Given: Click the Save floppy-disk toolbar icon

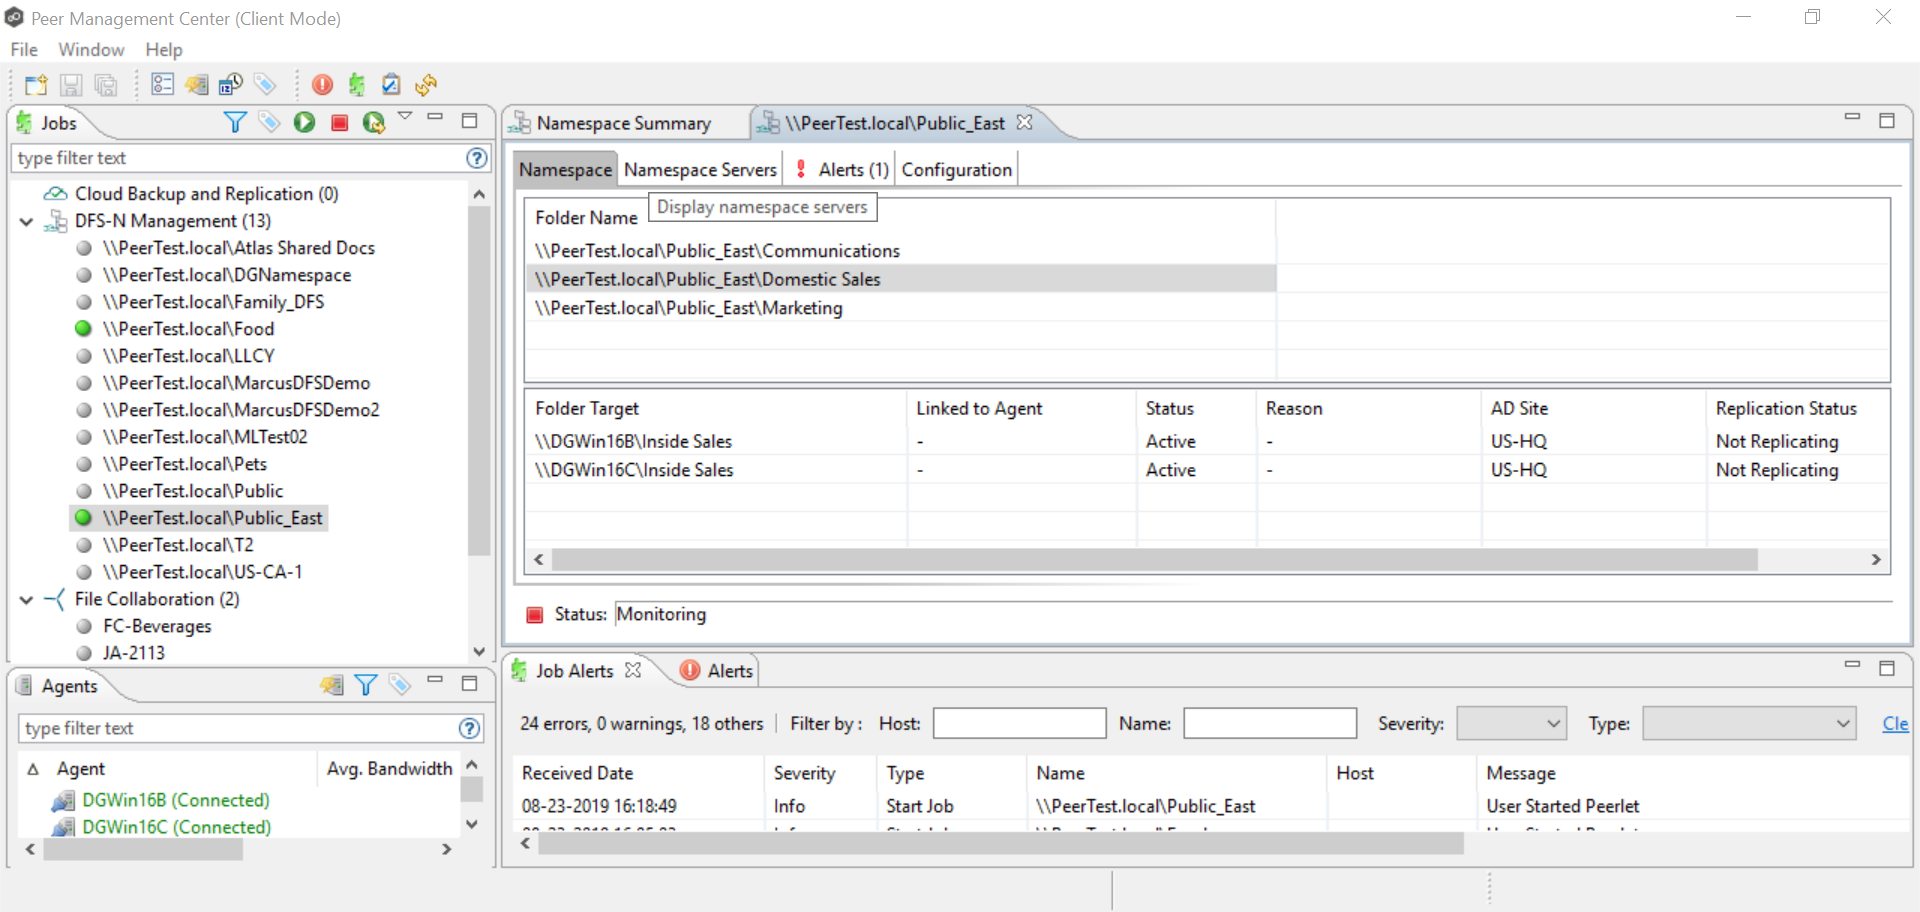Looking at the screenshot, I should 71,85.
